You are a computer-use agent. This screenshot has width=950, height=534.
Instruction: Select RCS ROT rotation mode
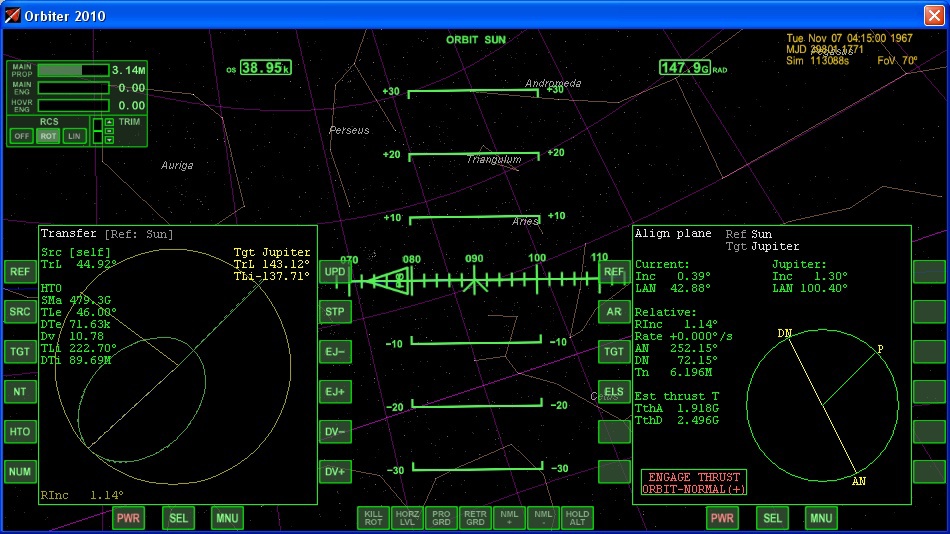pyautogui.click(x=48, y=136)
